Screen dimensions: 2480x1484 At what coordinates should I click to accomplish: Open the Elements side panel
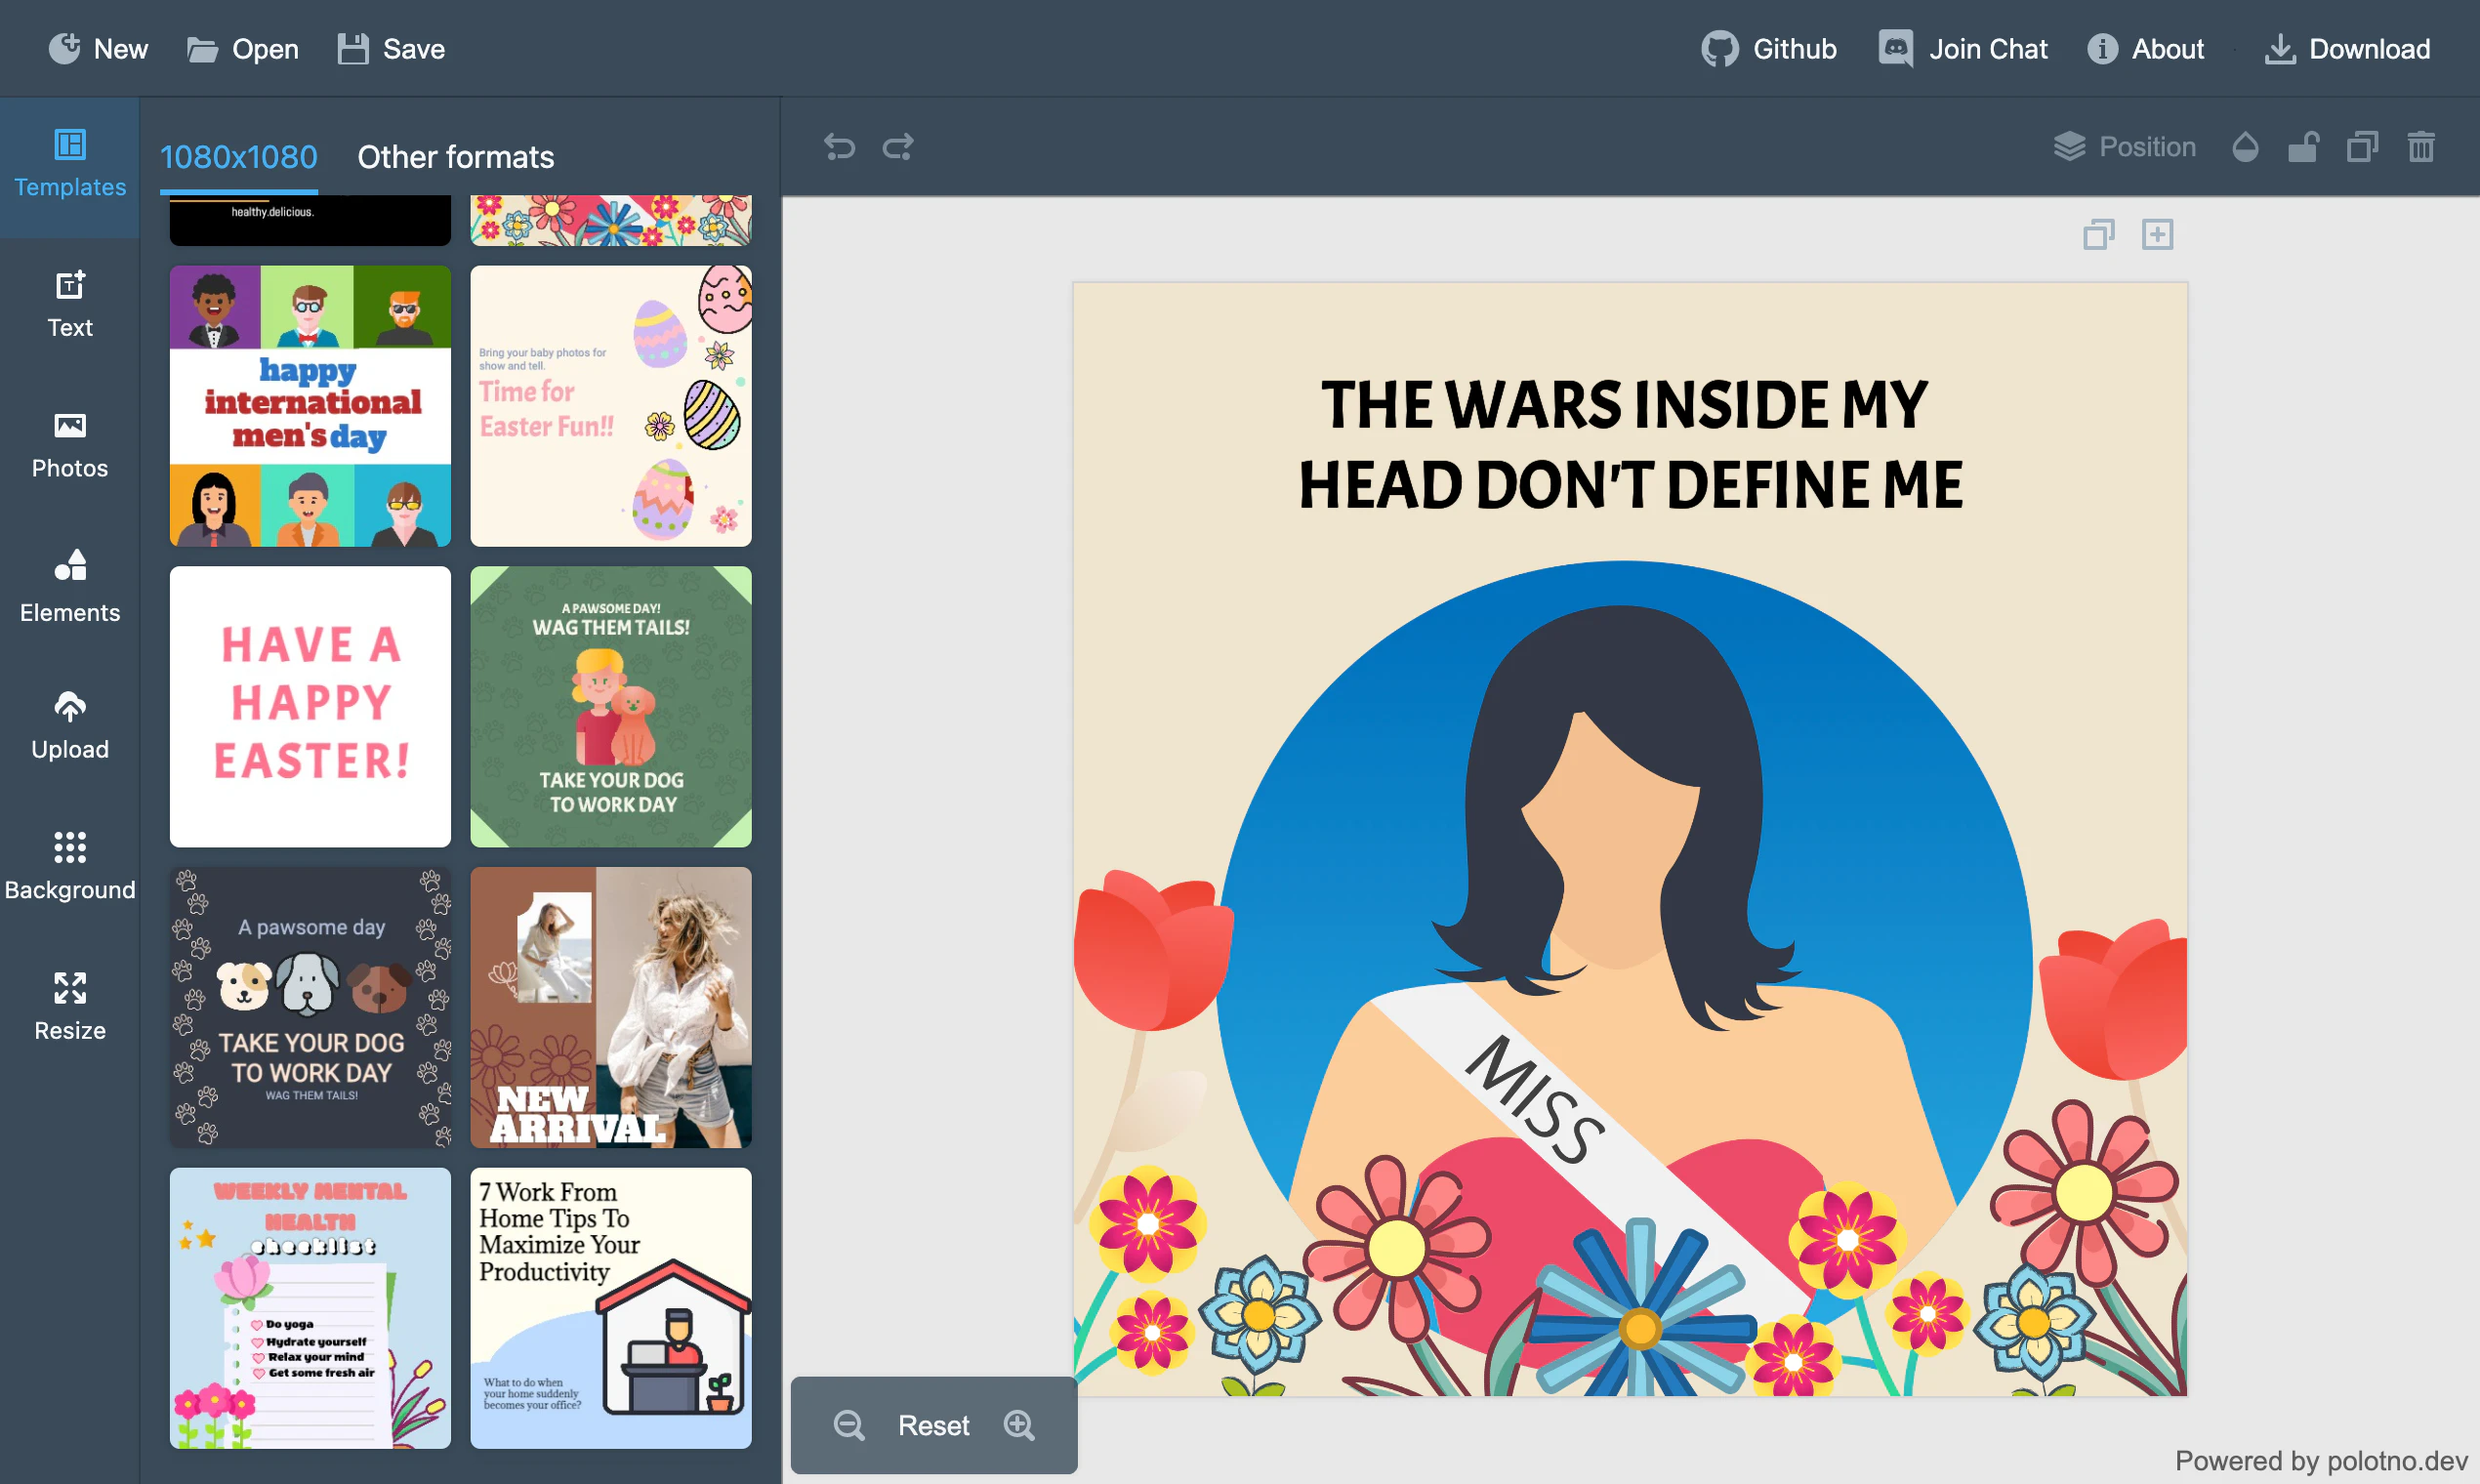click(69, 587)
